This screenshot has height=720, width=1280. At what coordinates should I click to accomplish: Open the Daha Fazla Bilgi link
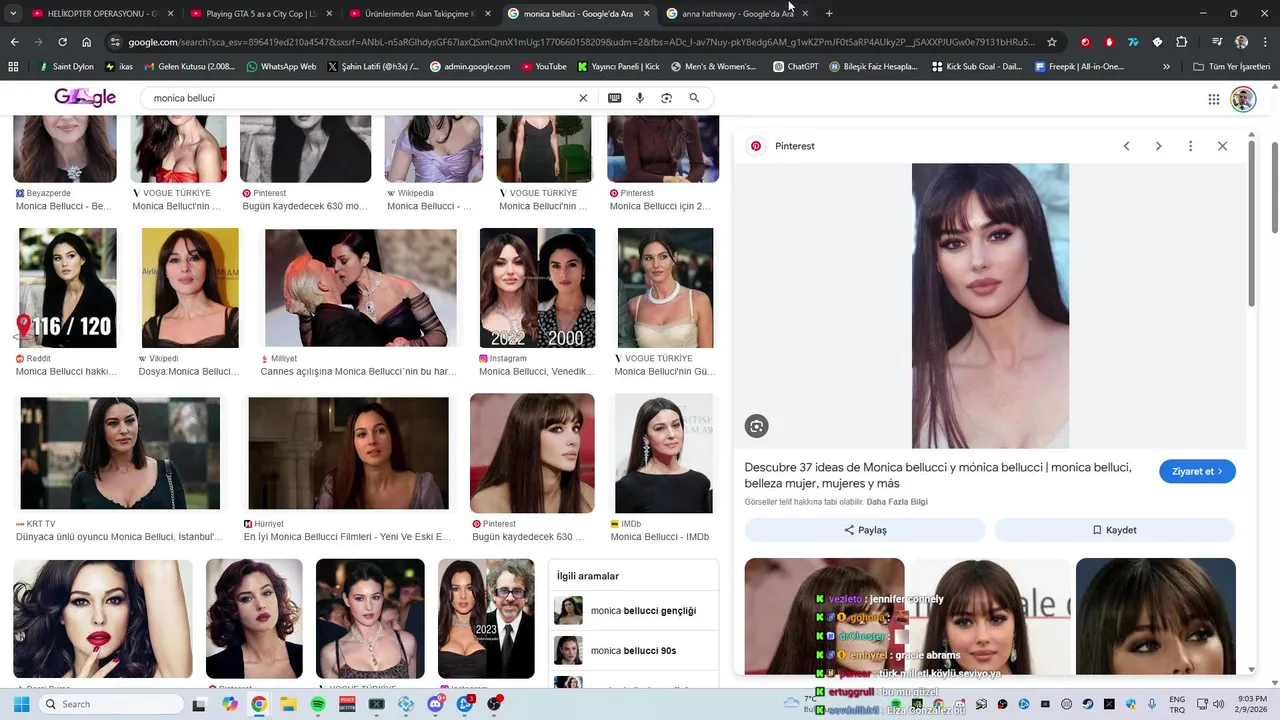tap(897, 502)
